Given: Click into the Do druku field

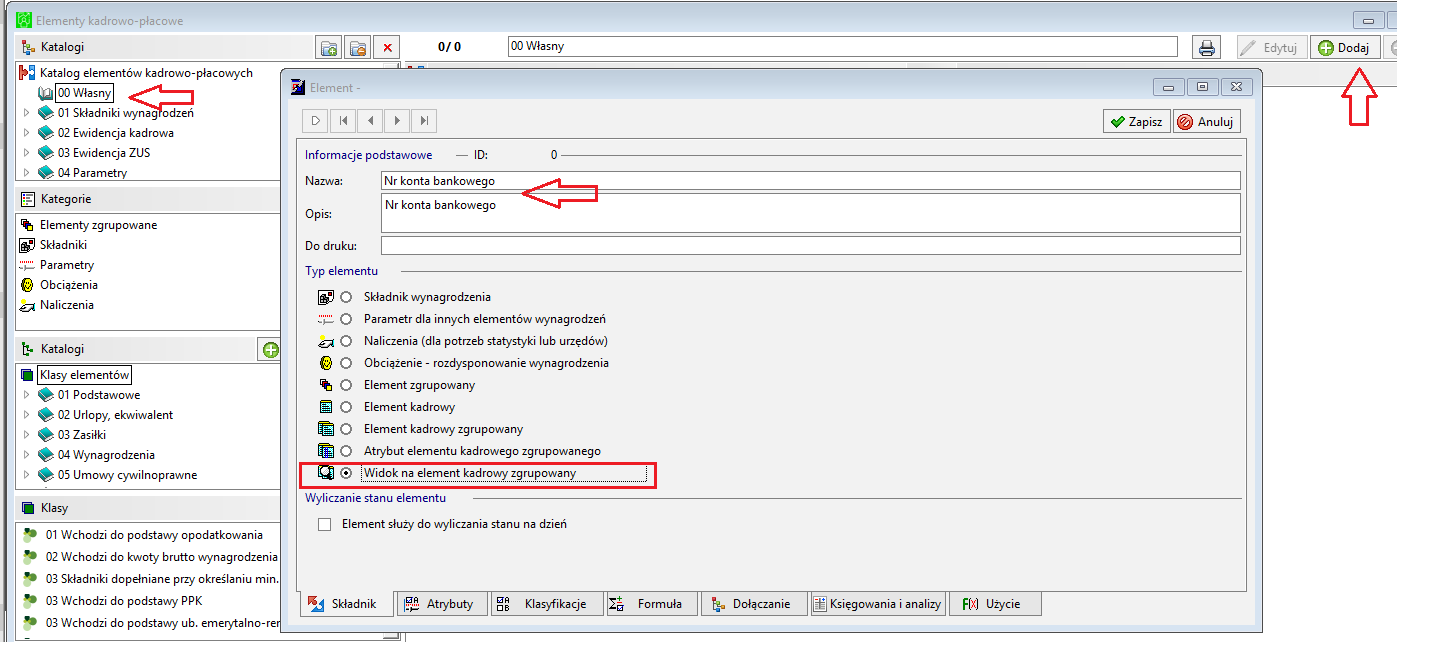Looking at the screenshot, I should pos(810,245).
